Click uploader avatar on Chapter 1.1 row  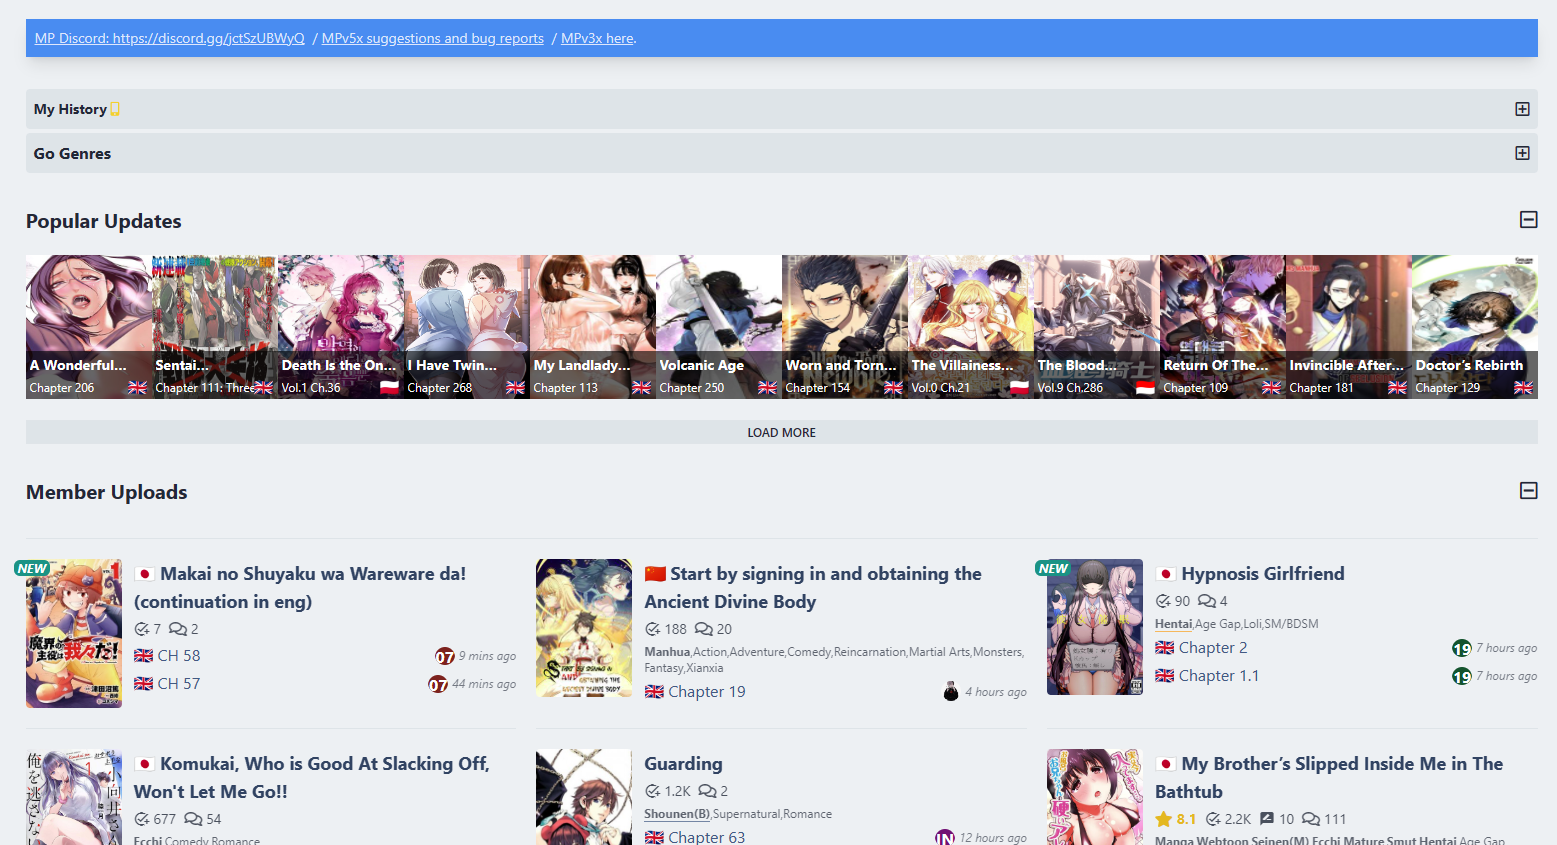click(1462, 676)
